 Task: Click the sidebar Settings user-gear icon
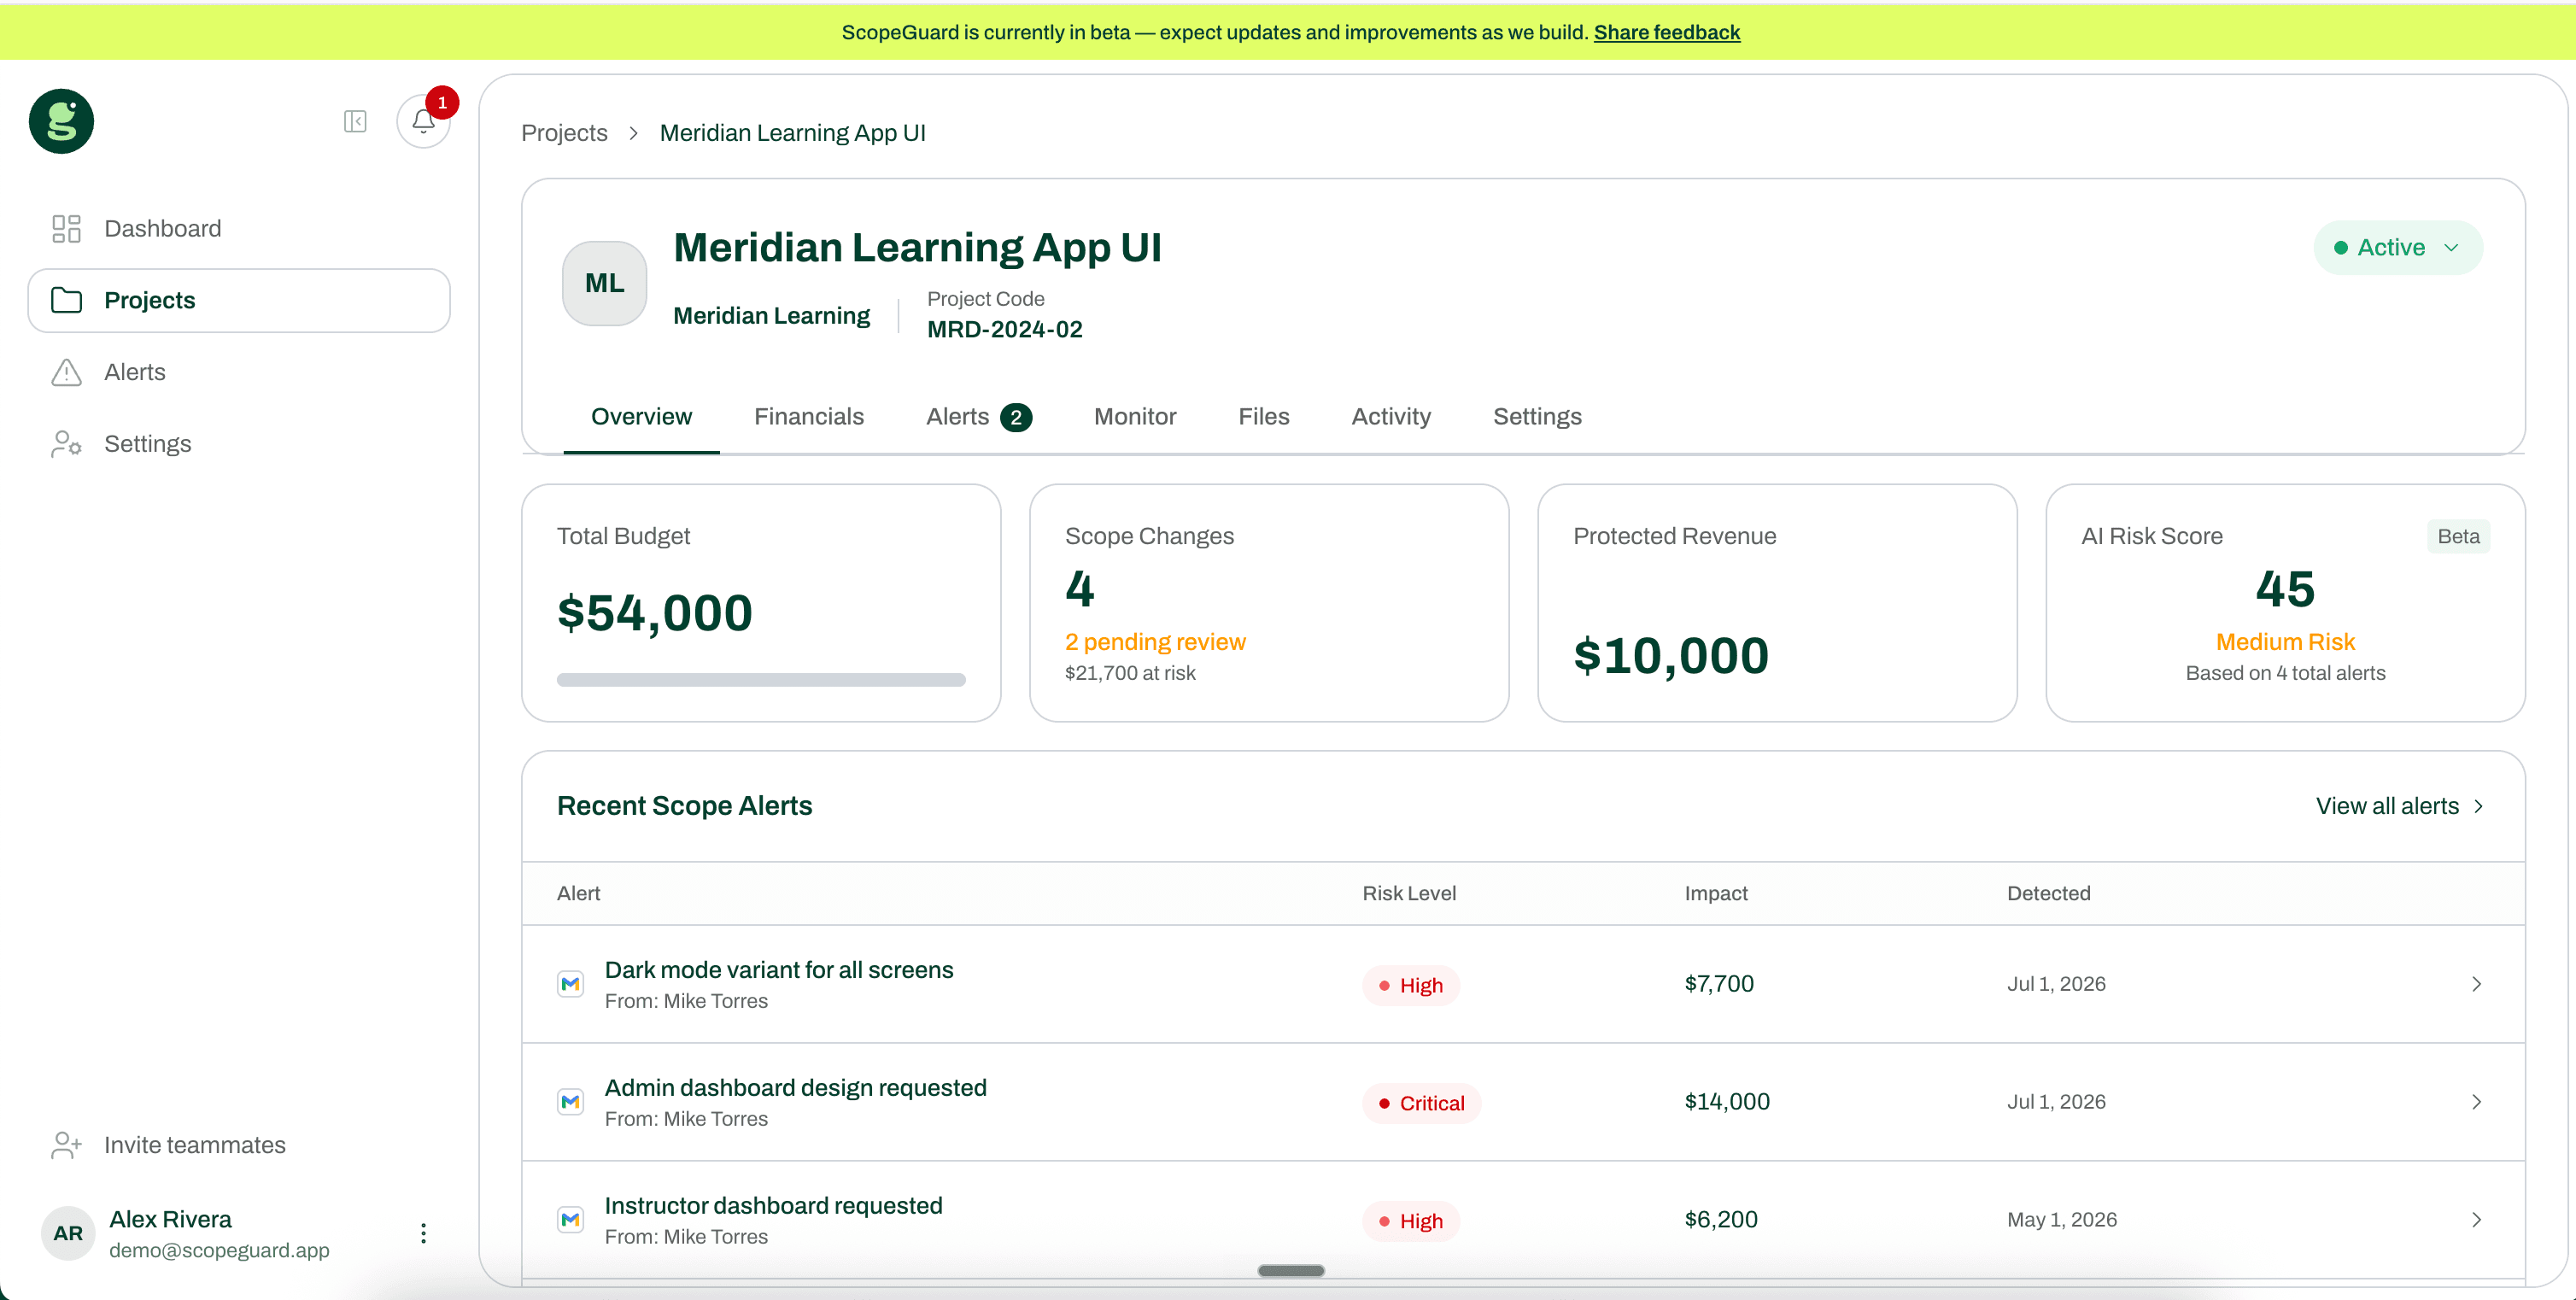[66, 444]
